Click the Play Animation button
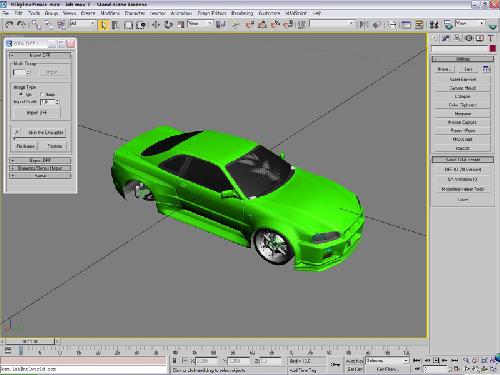This screenshot has height=375, width=500. point(436,360)
